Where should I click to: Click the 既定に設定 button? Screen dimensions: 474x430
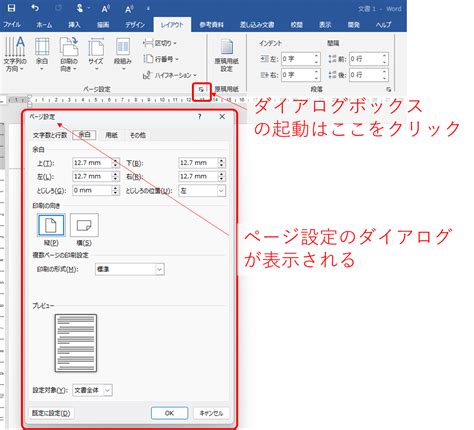coord(51,413)
